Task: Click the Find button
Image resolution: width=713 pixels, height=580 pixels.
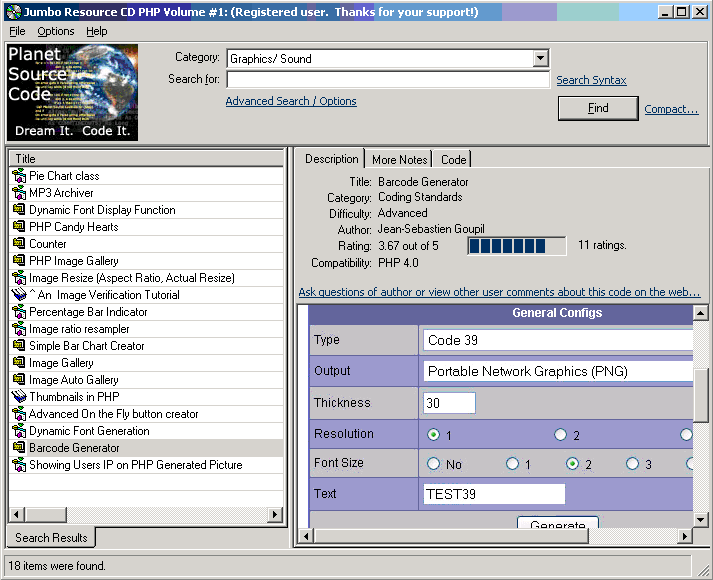Action: pyautogui.click(x=598, y=108)
